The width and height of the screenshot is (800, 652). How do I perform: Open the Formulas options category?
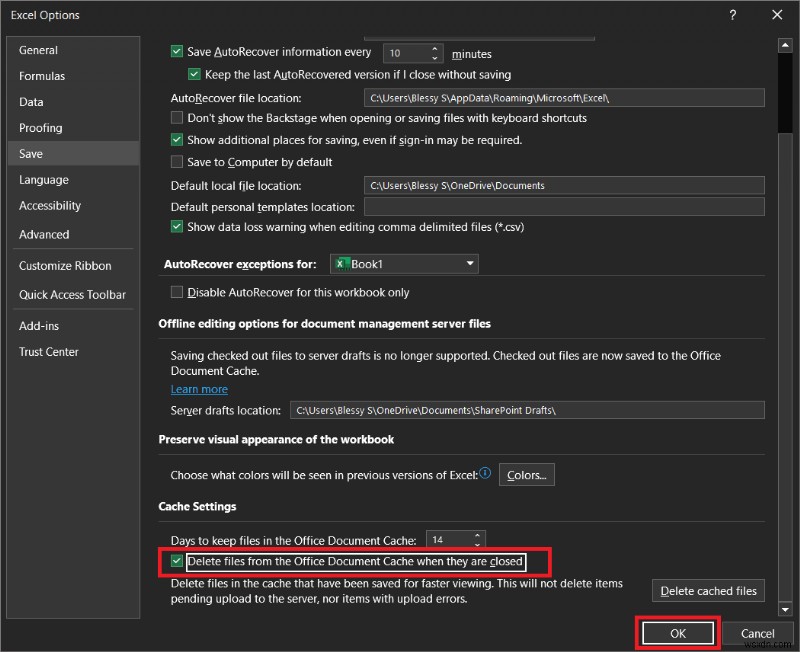42,76
